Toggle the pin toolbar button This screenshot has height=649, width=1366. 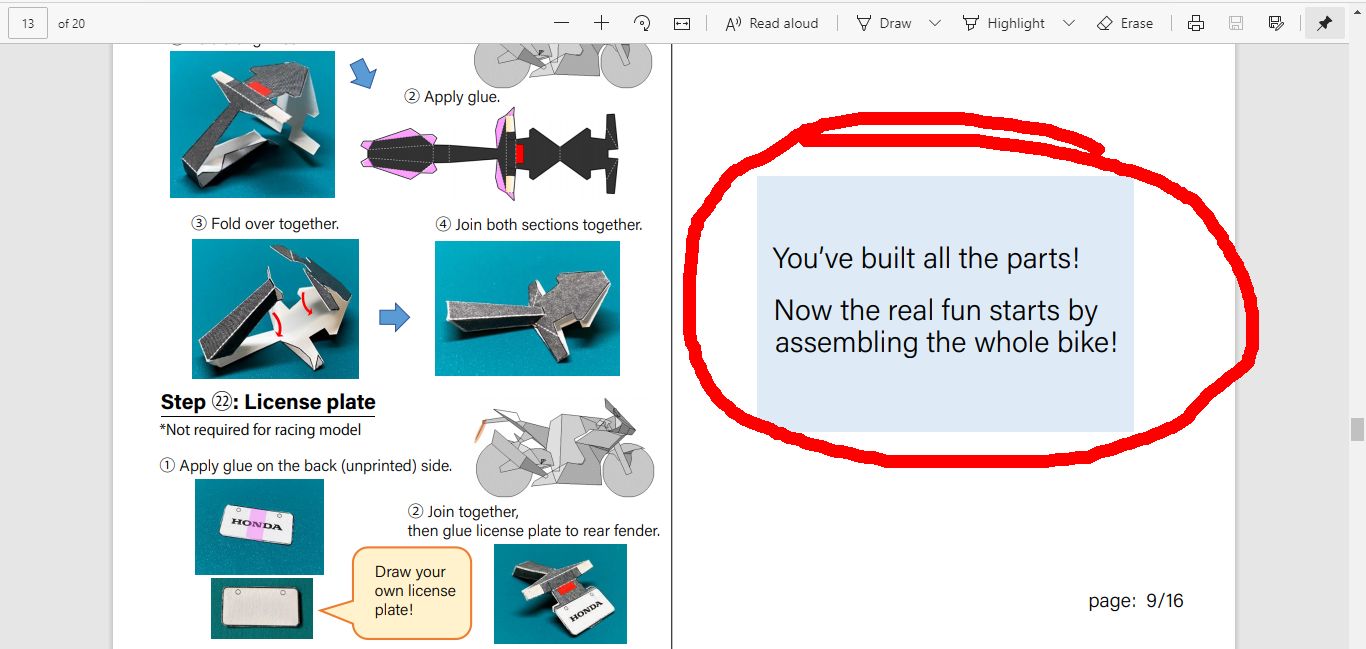click(1324, 23)
